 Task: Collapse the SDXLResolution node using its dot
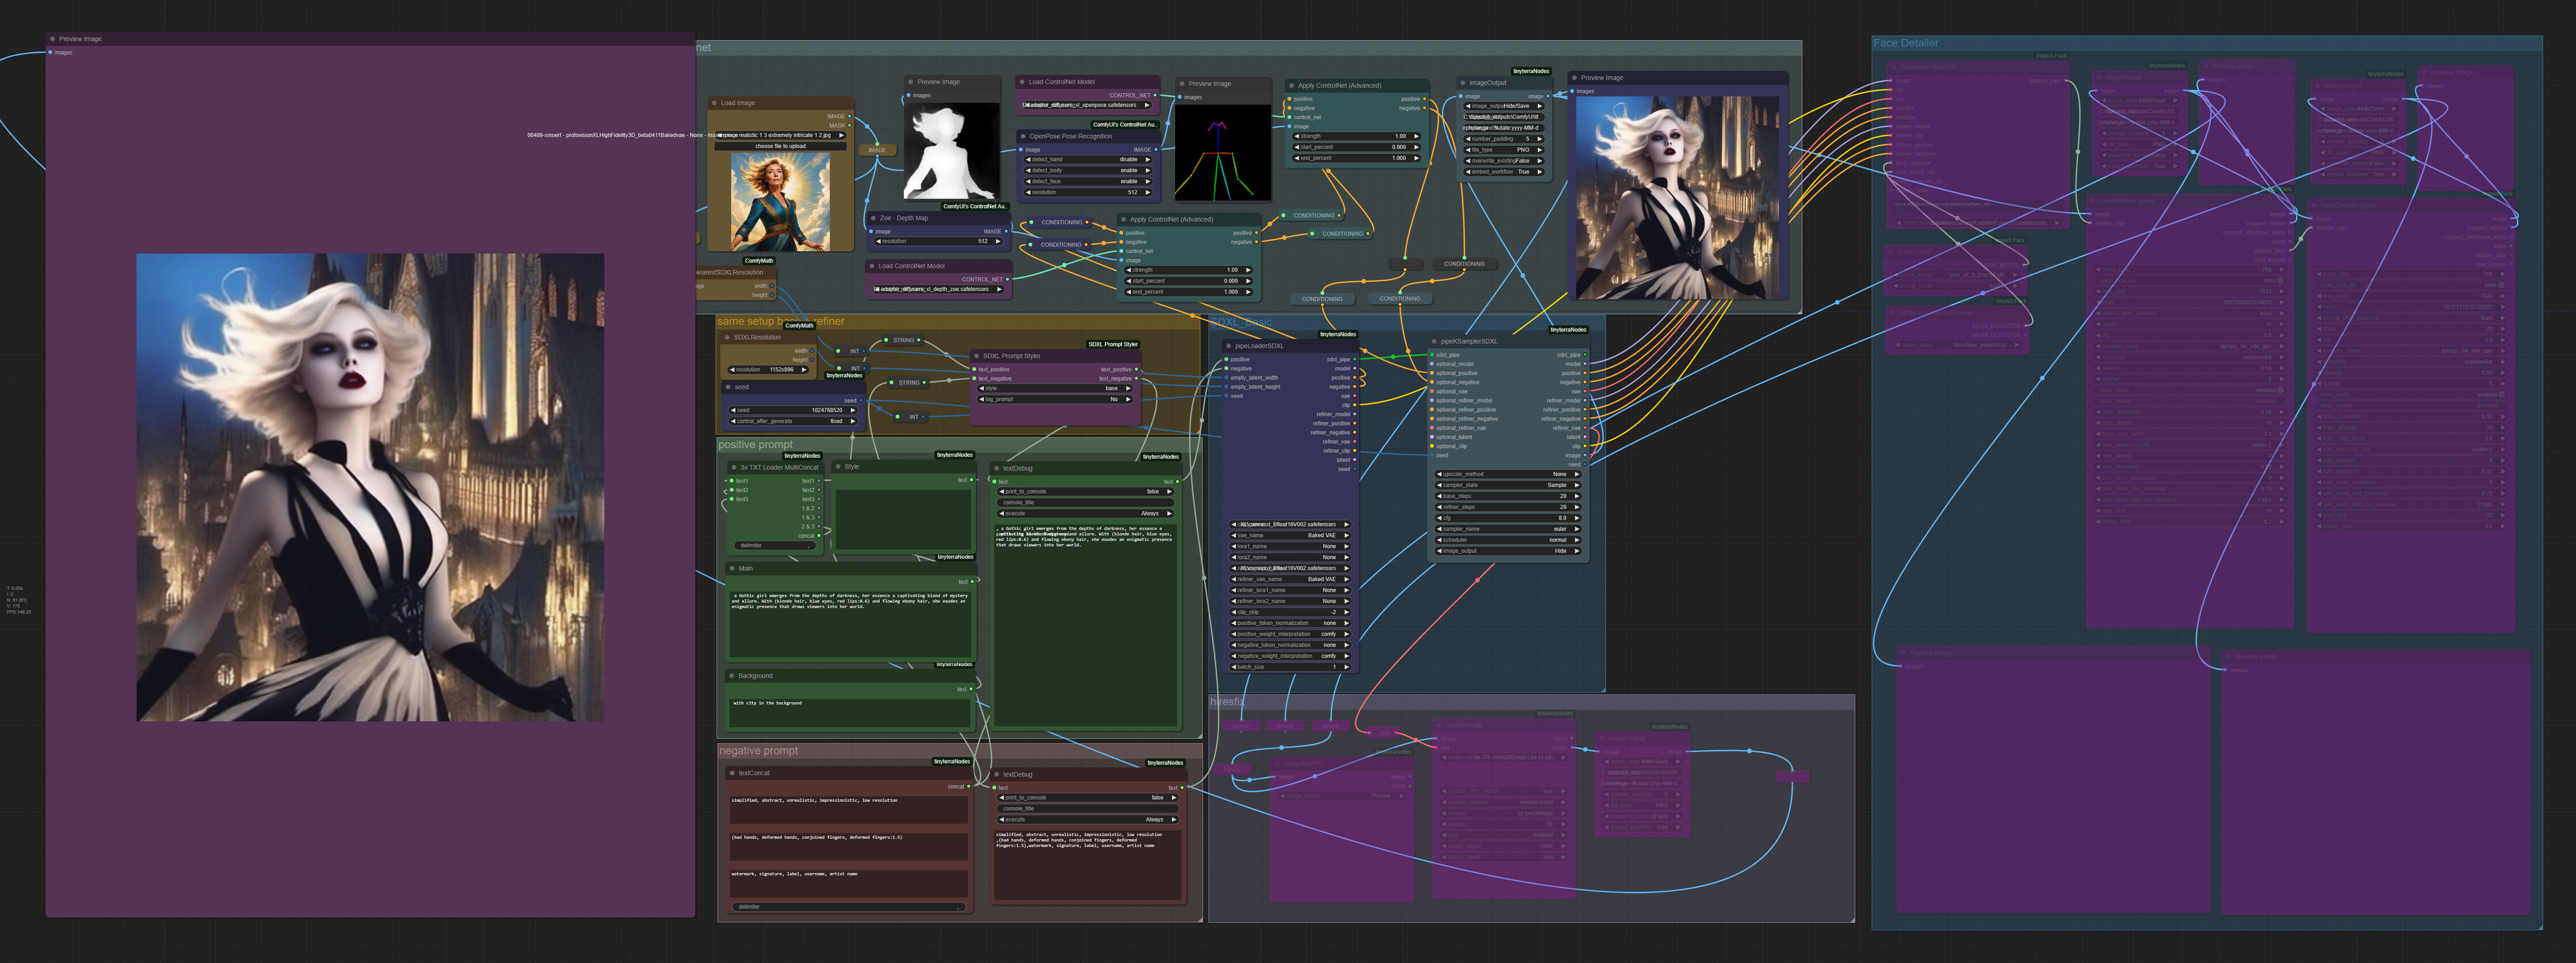[x=727, y=337]
